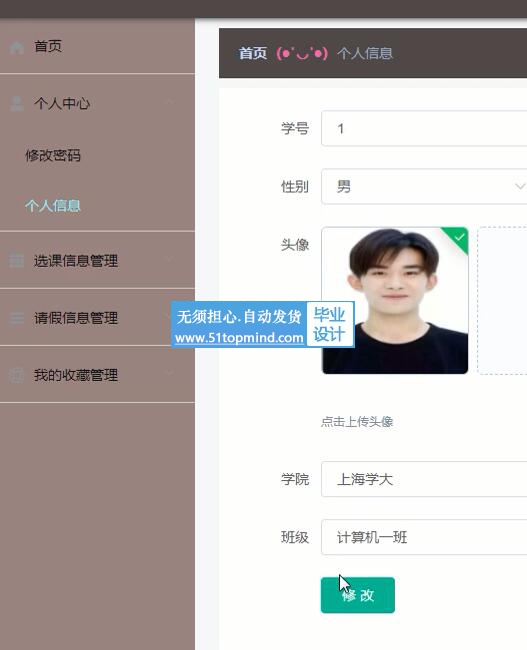The height and width of the screenshot is (650, 527).
Task: Click the kaomoji face in breadcrumb
Action: tap(302, 53)
